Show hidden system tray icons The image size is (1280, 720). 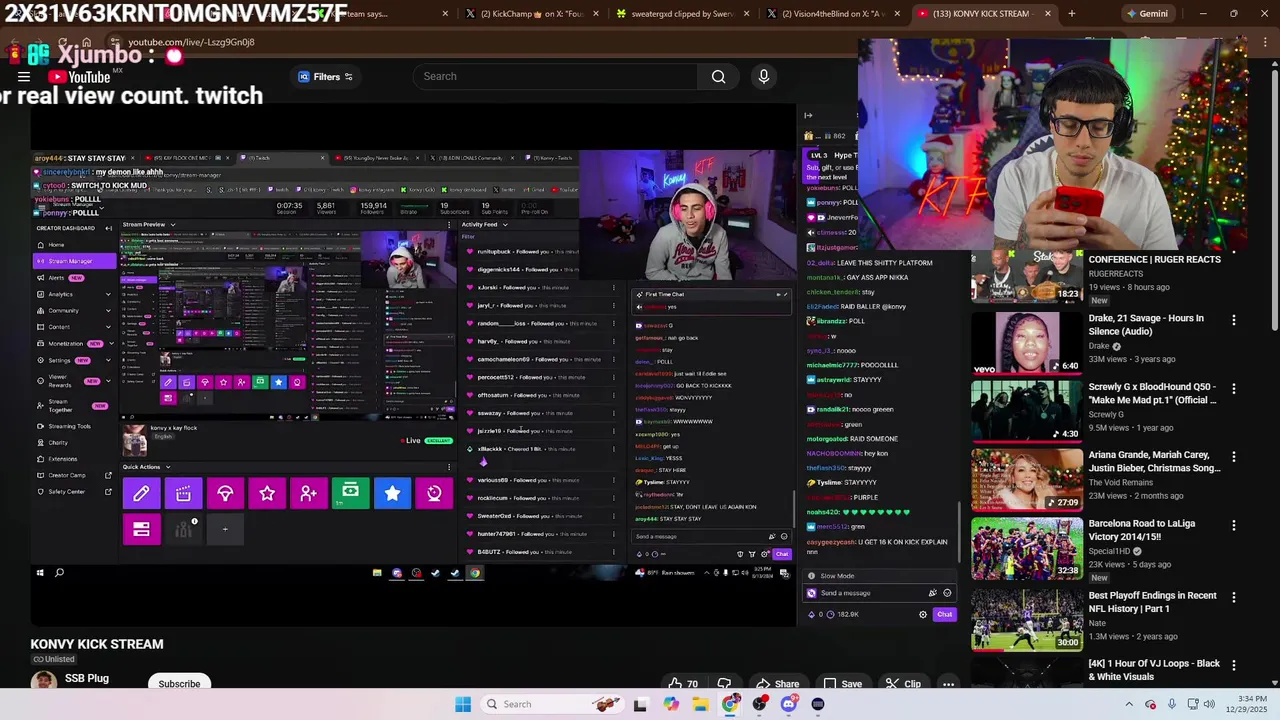(x=1129, y=704)
